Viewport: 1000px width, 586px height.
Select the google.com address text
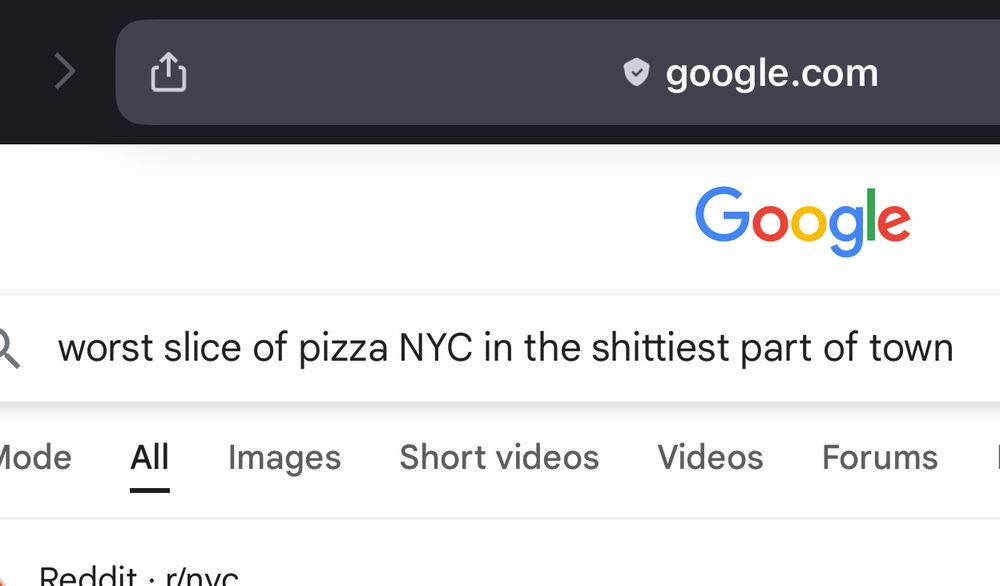772,74
